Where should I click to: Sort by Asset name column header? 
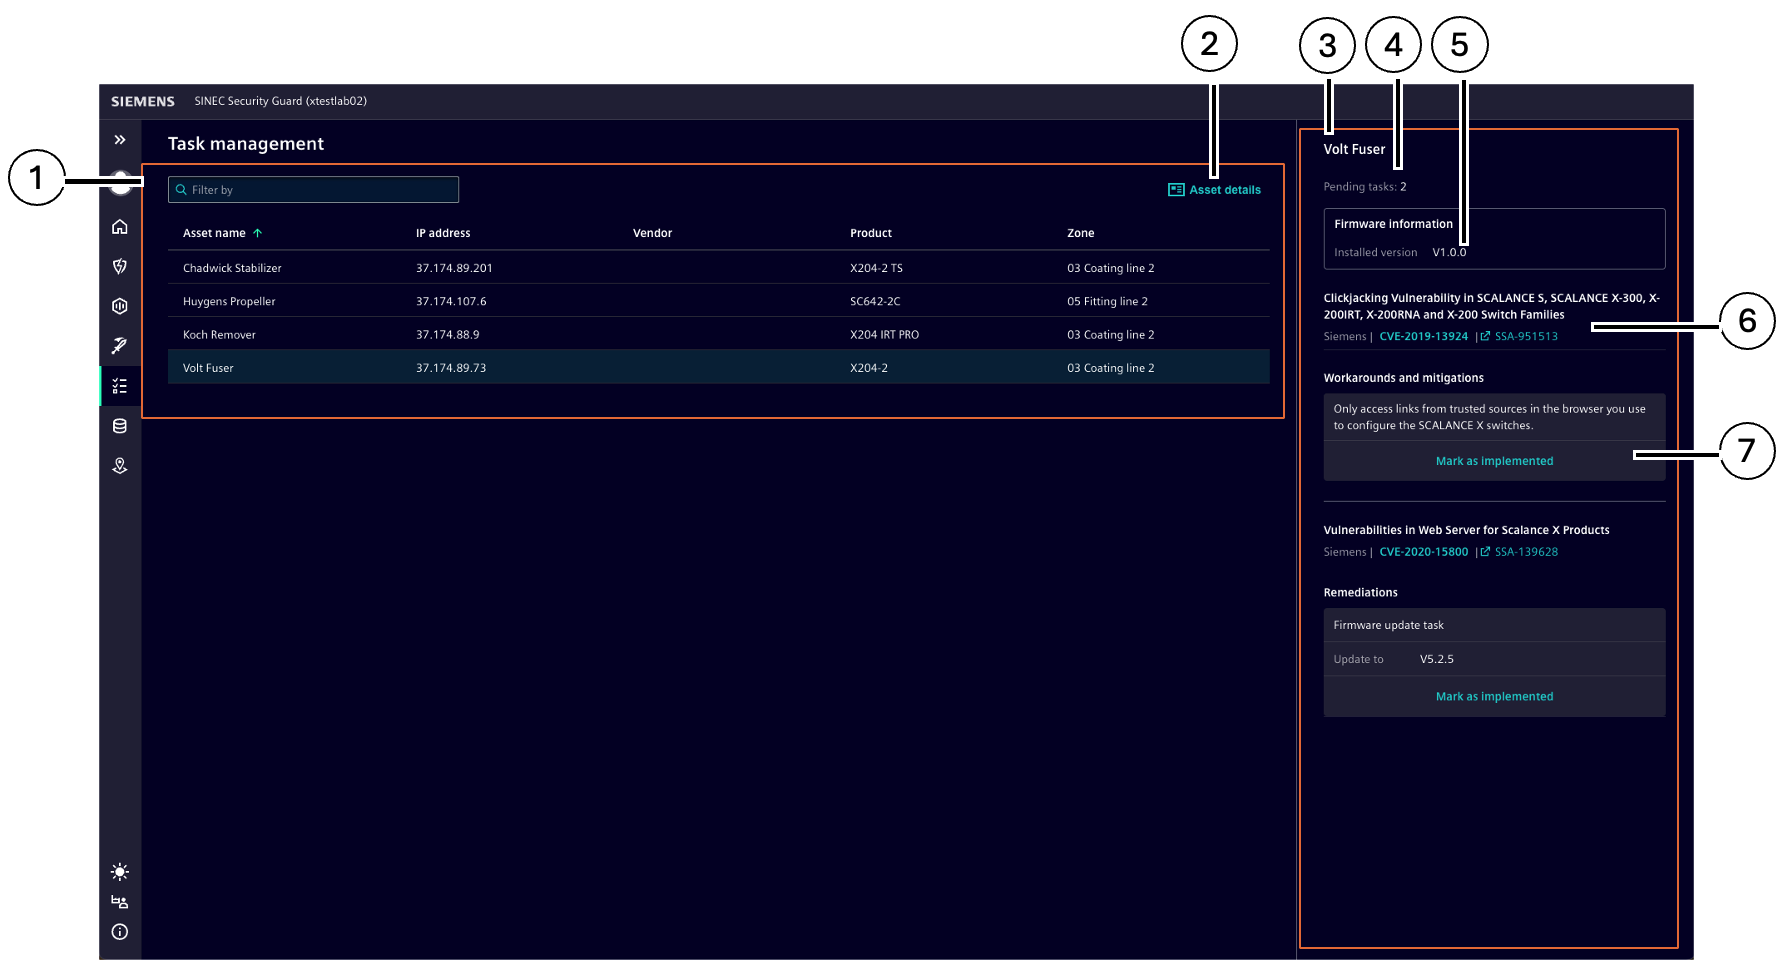tap(214, 233)
